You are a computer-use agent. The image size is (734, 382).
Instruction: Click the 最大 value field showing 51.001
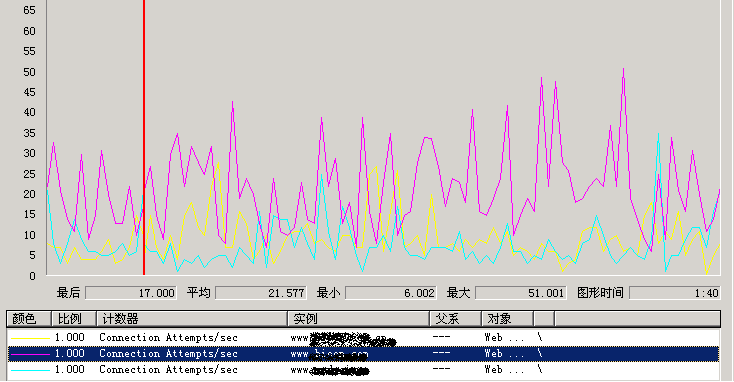(521, 293)
